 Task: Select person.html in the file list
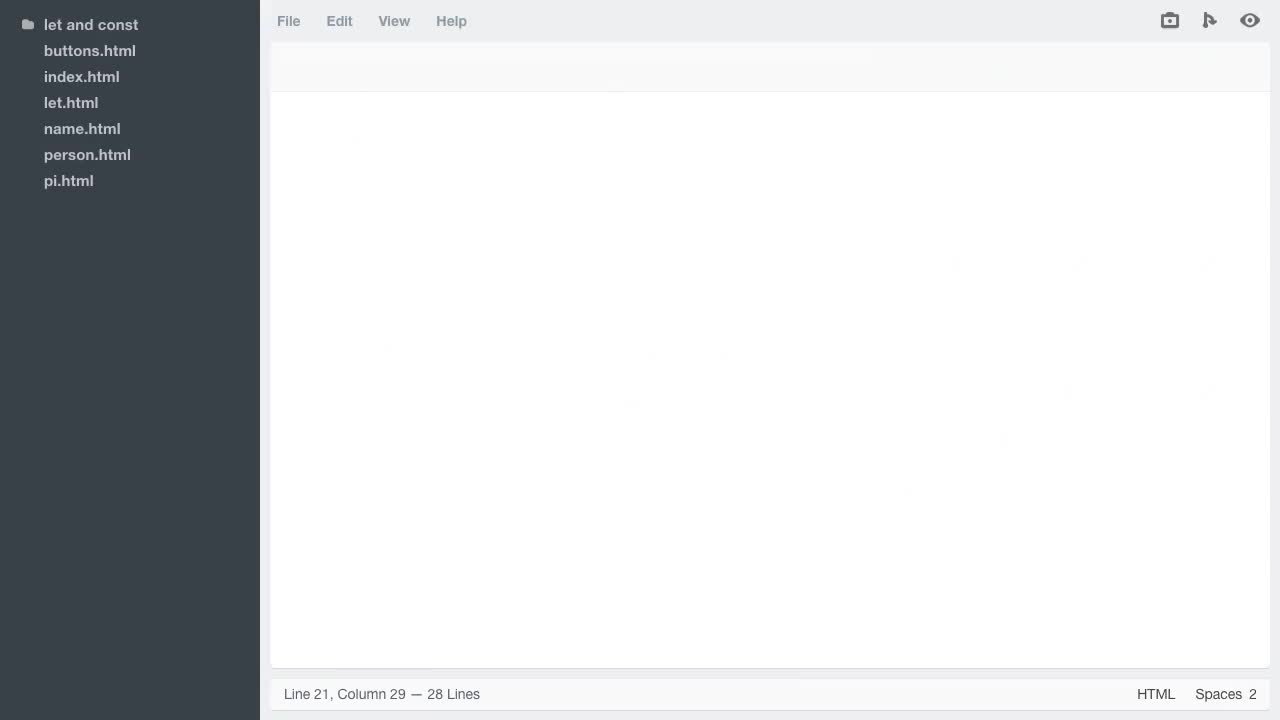click(x=87, y=154)
